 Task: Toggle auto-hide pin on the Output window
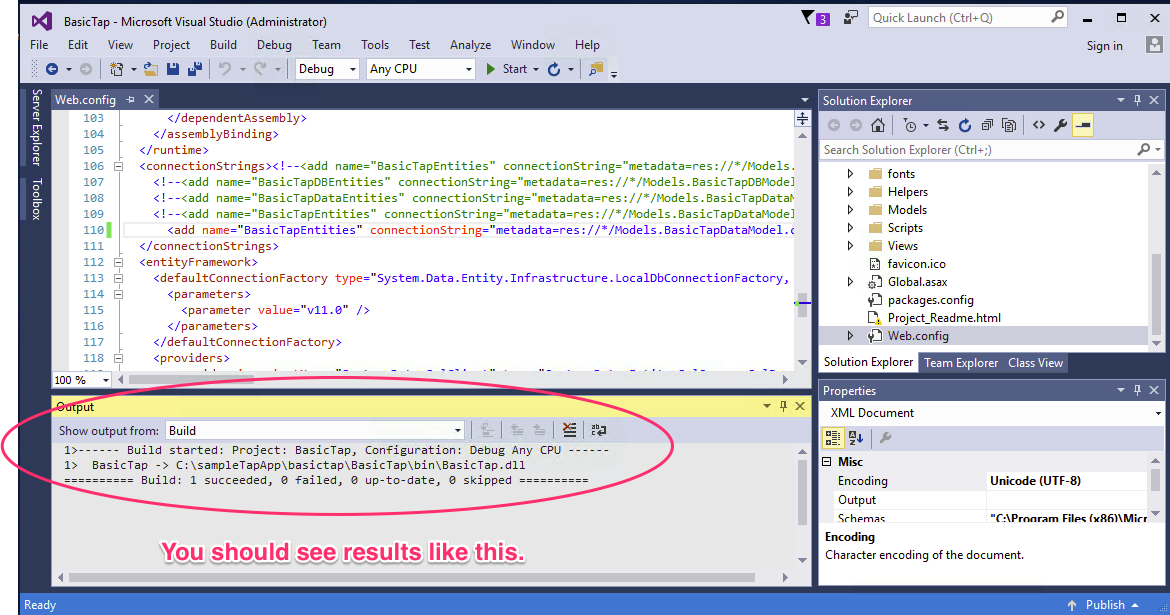click(x=783, y=406)
